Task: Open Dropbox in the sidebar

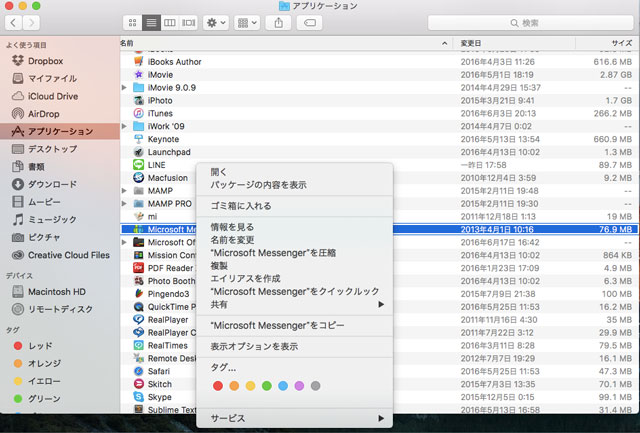Action: [x=60, y=61]
